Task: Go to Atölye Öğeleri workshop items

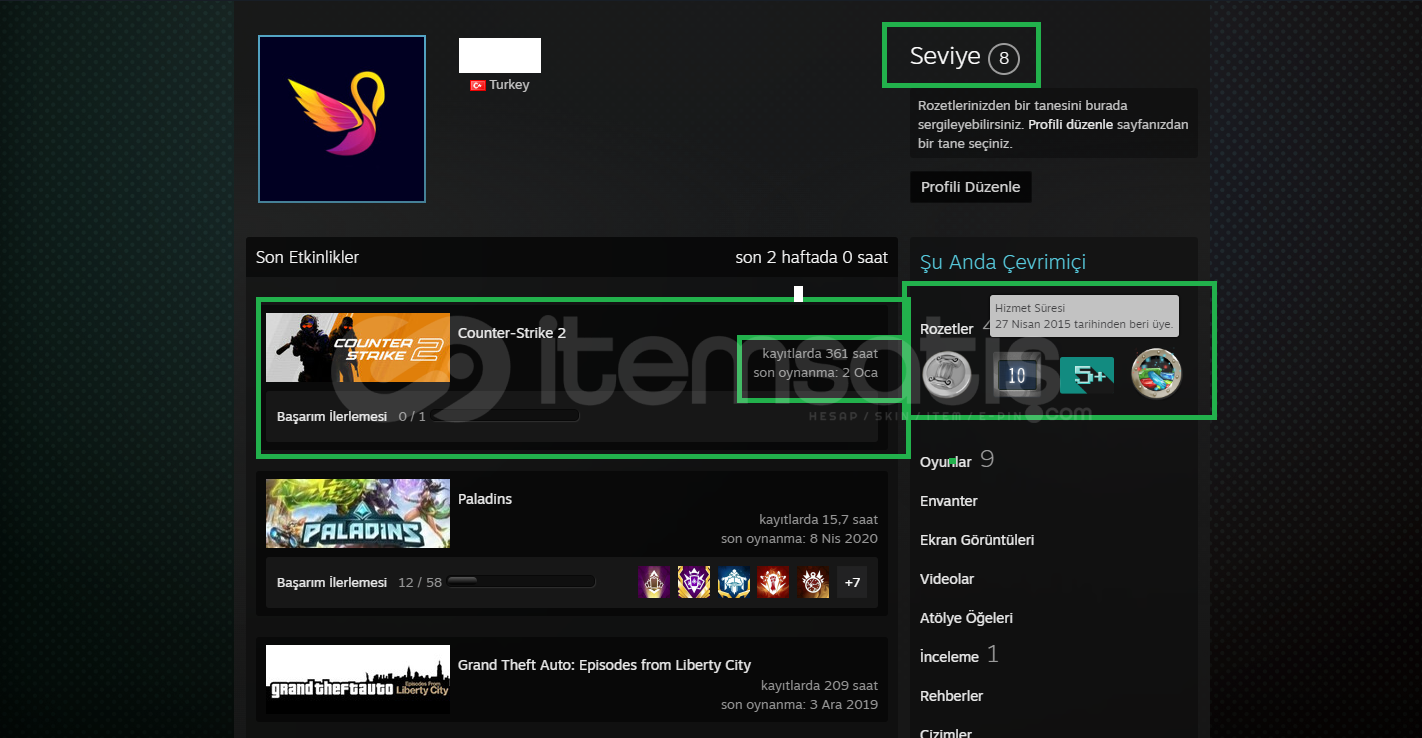Action: (x=966, y=618)
